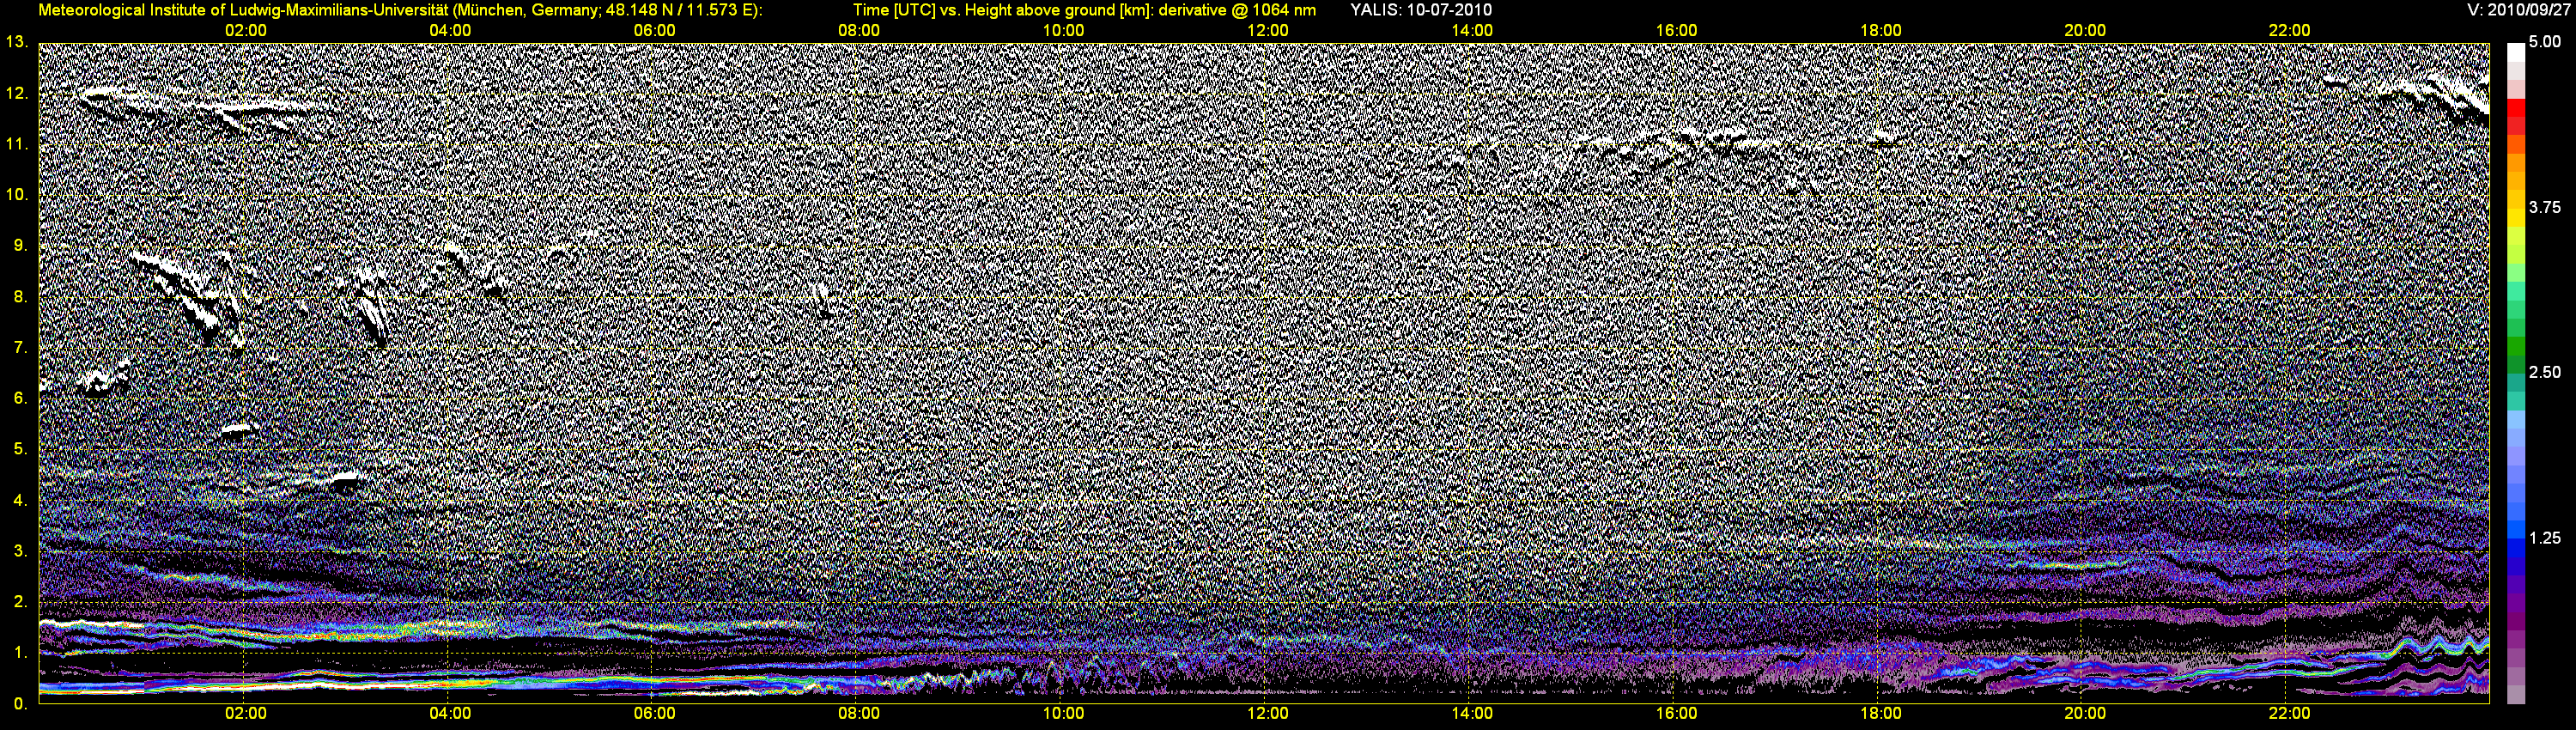Pick the yellow segment of the colorbar

point(2515,218)
